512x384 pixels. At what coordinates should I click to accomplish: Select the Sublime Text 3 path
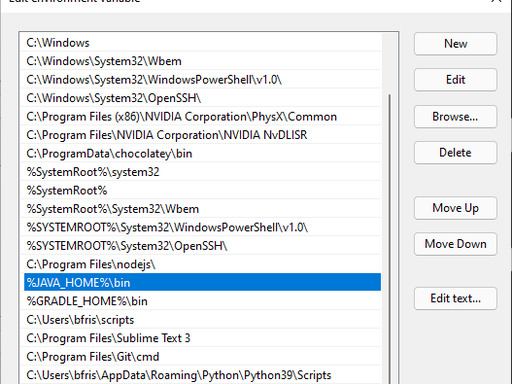point(202,338)
